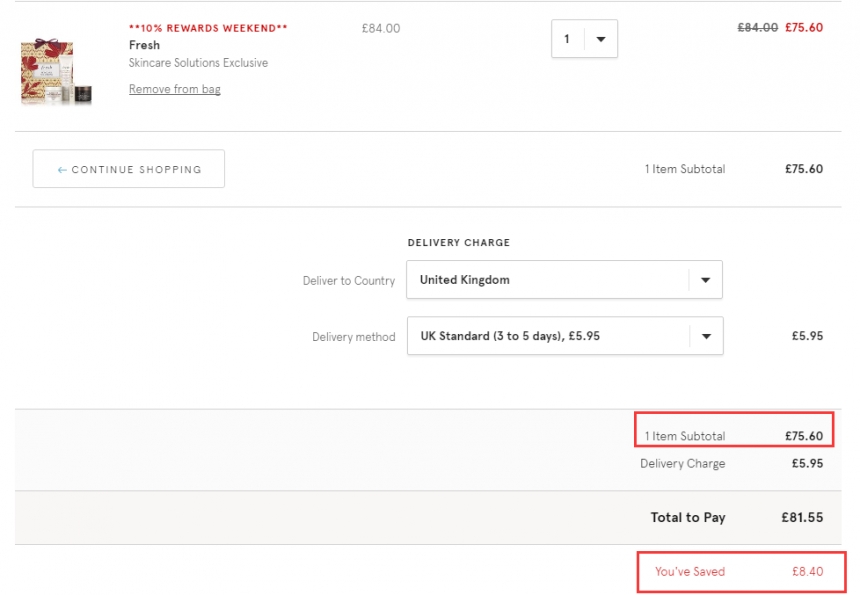Image resolution: width=860 pixels, height=595 pixels.
Task: Click the crossed-out £84.00 original price
Action: [x=757, y=28]
